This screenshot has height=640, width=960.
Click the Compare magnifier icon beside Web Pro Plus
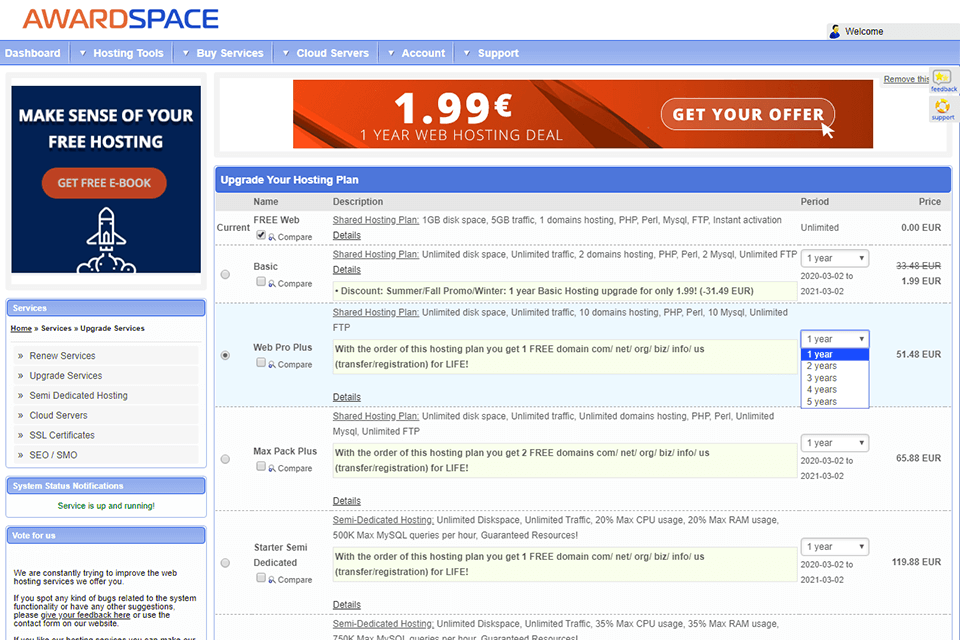272,364
